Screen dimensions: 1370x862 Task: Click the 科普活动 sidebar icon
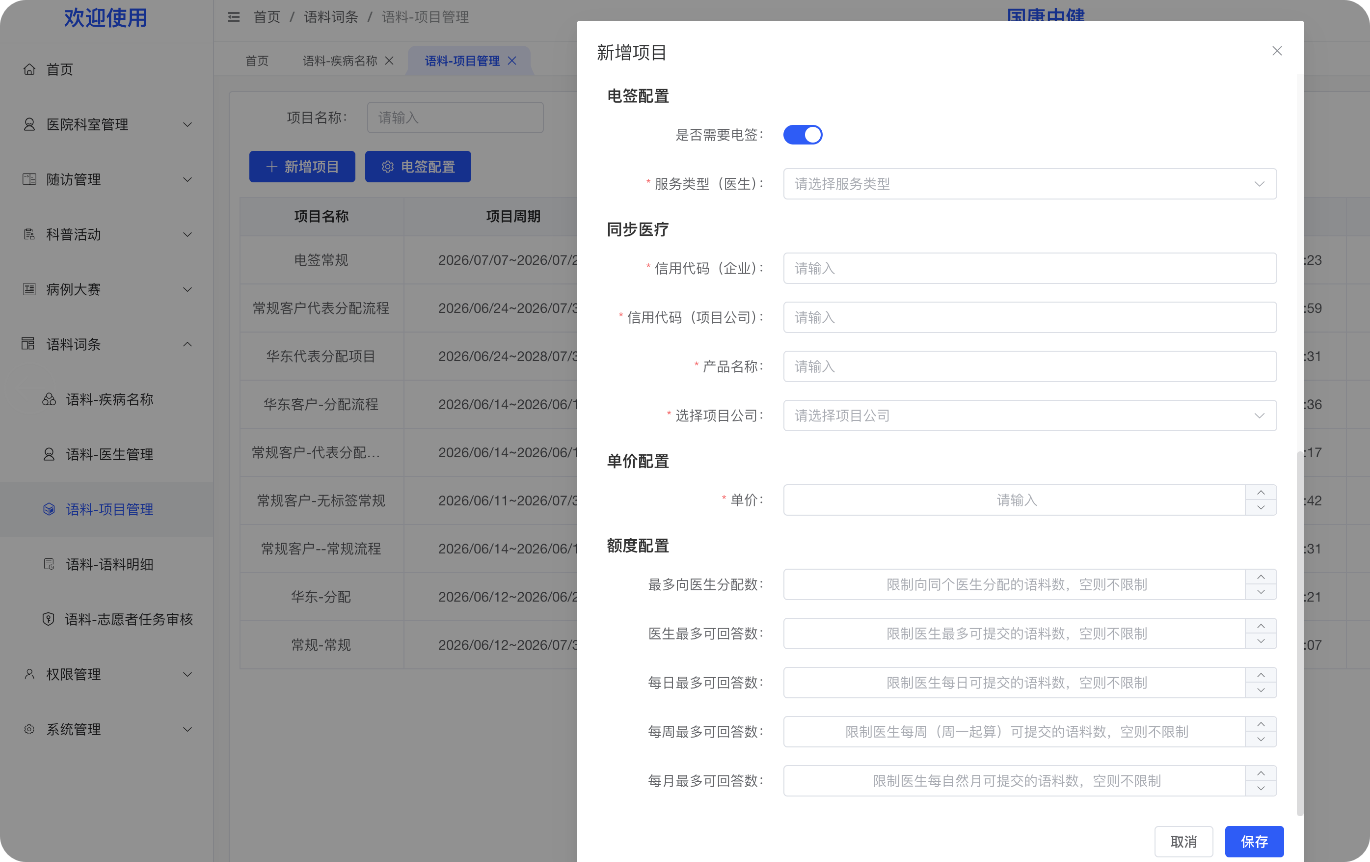pyautogui.click(x=29, y=235)
